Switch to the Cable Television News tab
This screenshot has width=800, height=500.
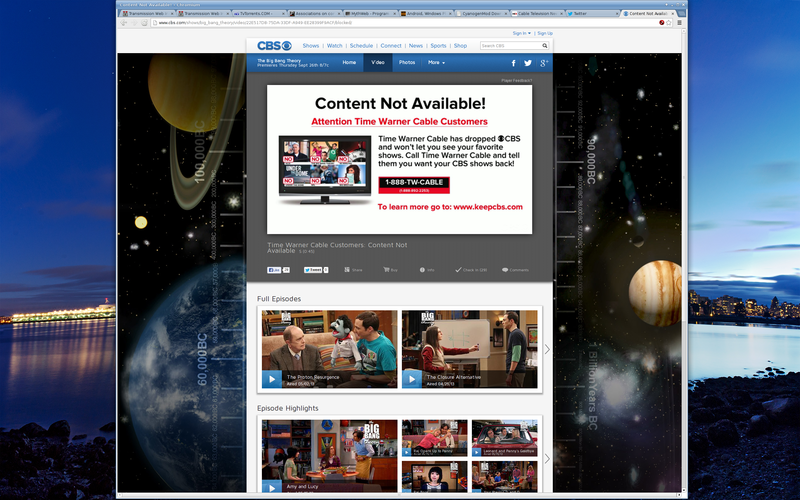tap(537, 14)
